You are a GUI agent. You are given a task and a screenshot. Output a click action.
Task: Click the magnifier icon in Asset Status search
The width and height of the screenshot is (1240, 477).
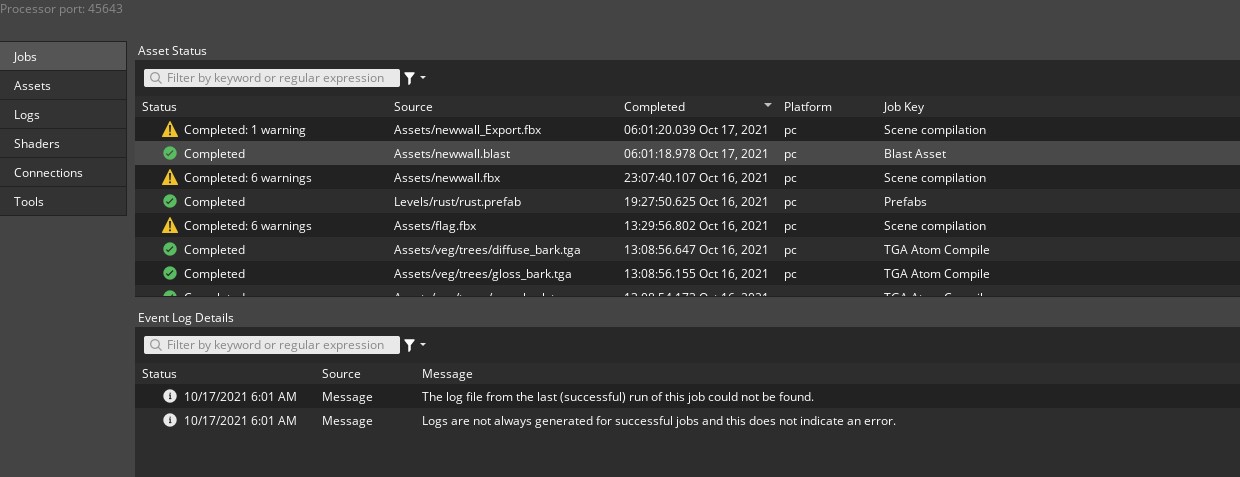[156, 78]
